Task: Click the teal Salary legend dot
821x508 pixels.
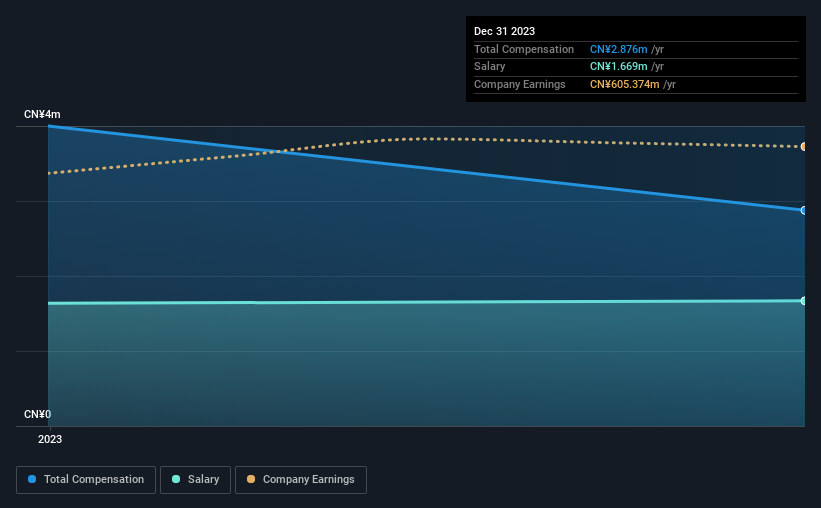Action: (176, 479)
